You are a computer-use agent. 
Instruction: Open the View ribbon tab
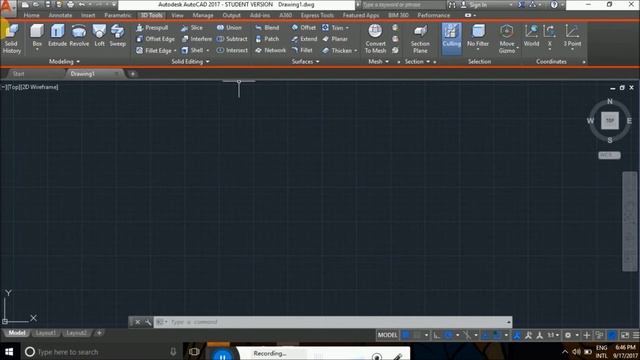[177, 16]
